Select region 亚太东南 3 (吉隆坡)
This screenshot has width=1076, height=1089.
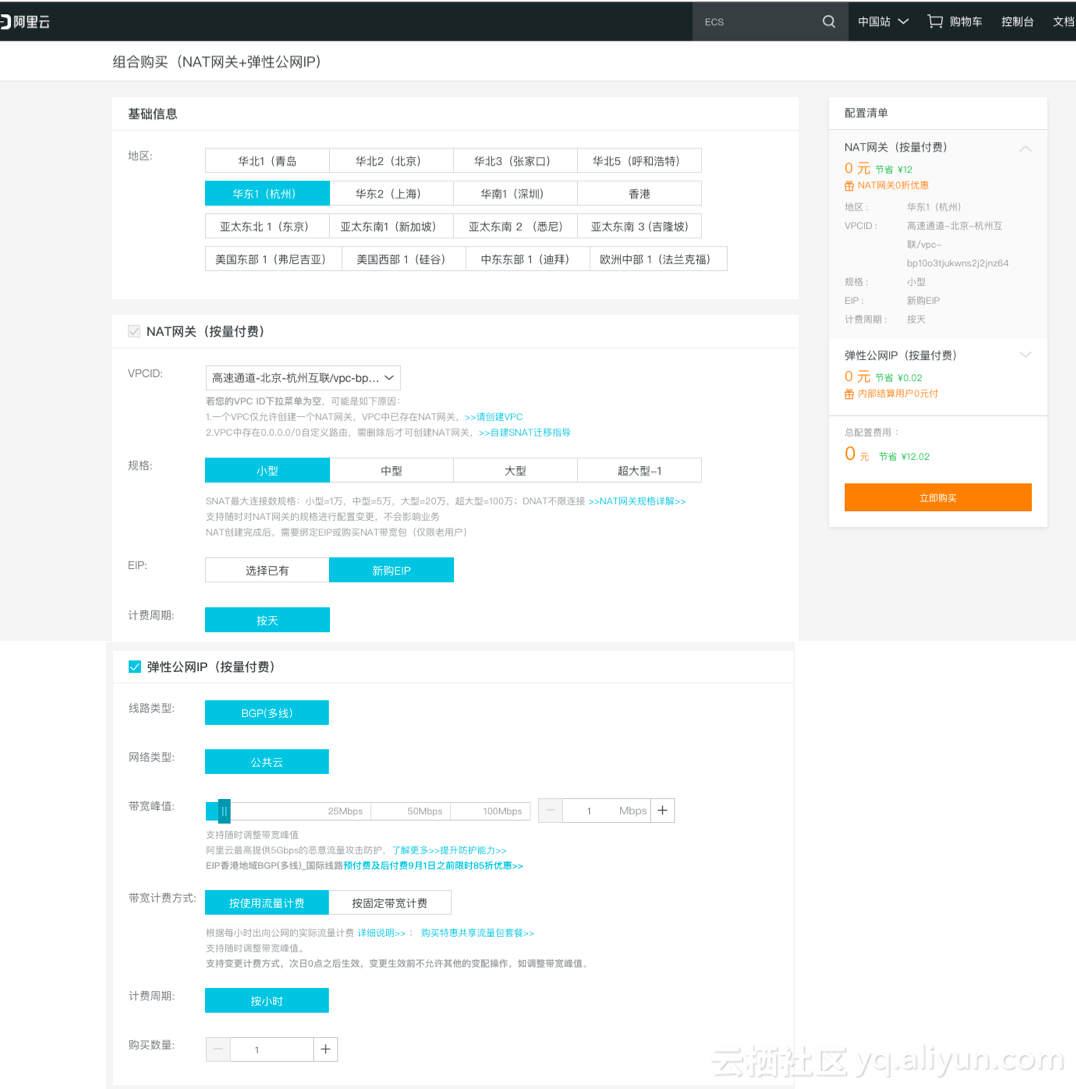point(639,226)
